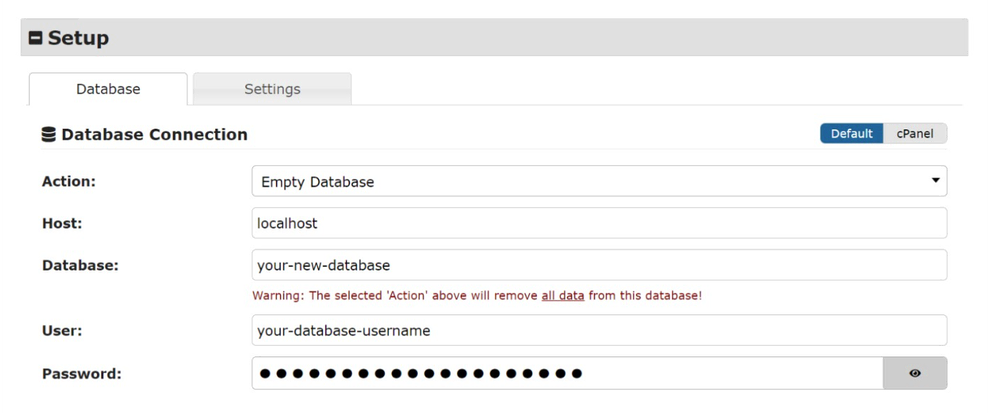This screenshot has width=988, height=418.
Task: Focus the Database name field
Action: pos(598,265)
